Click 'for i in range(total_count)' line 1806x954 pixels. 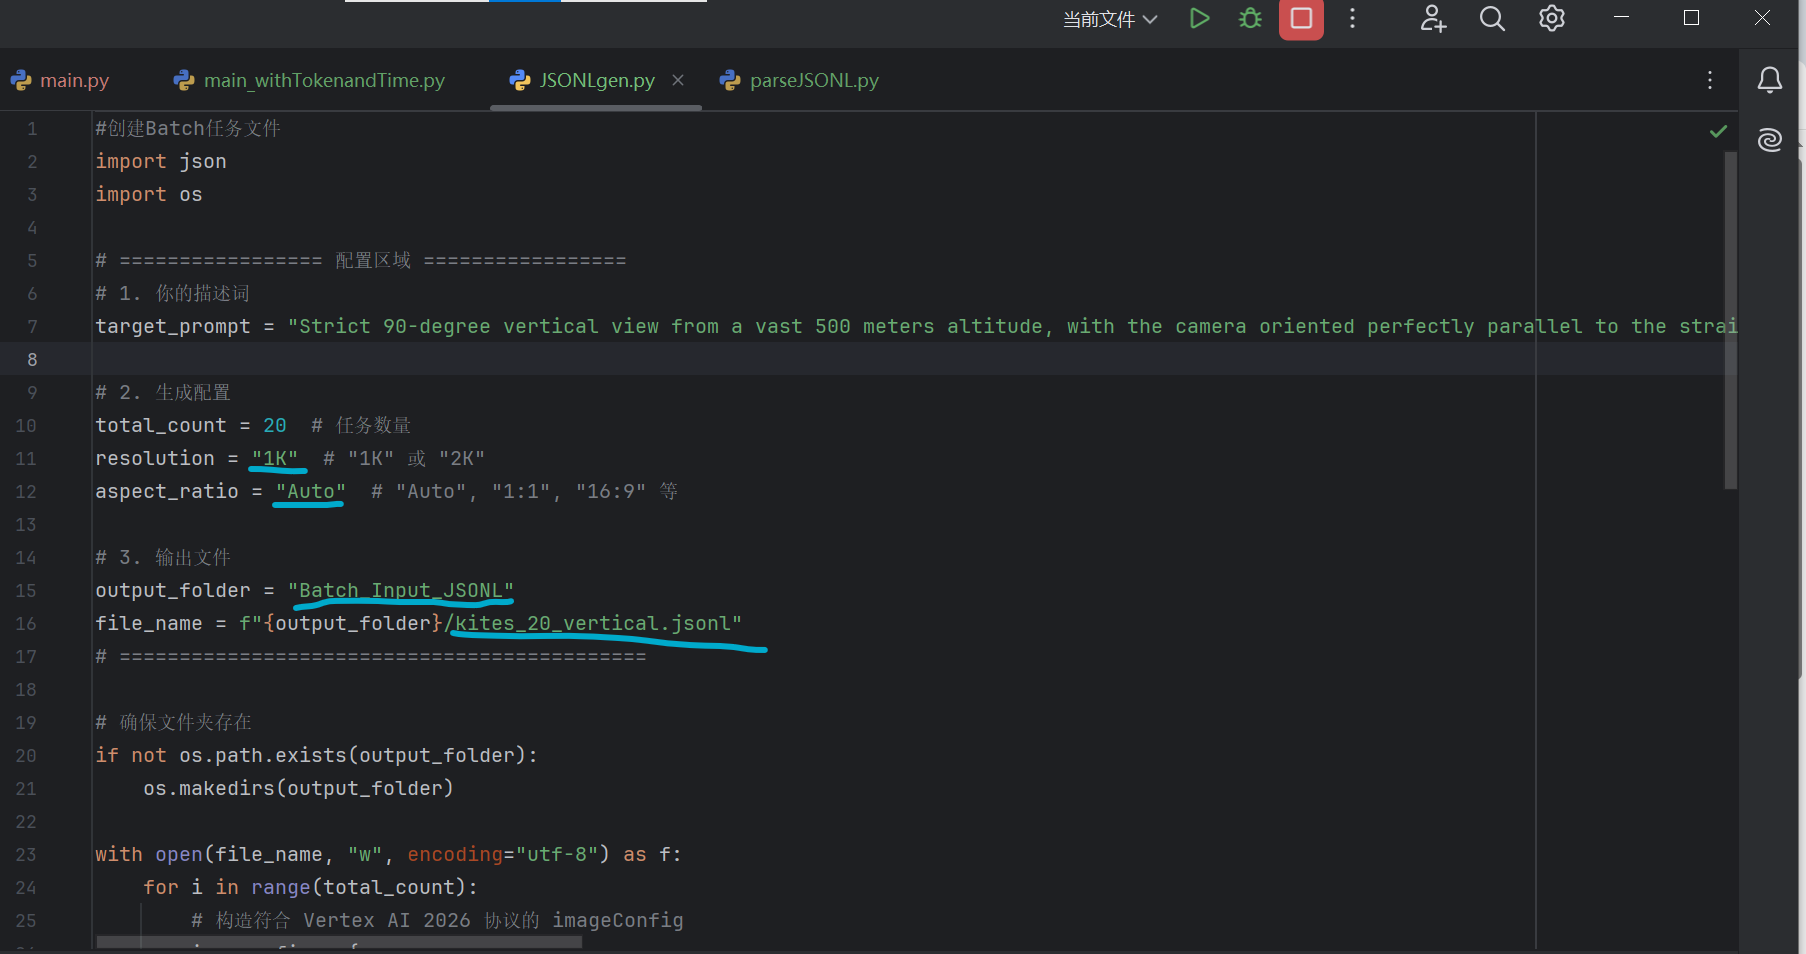[x=310, y=887]
